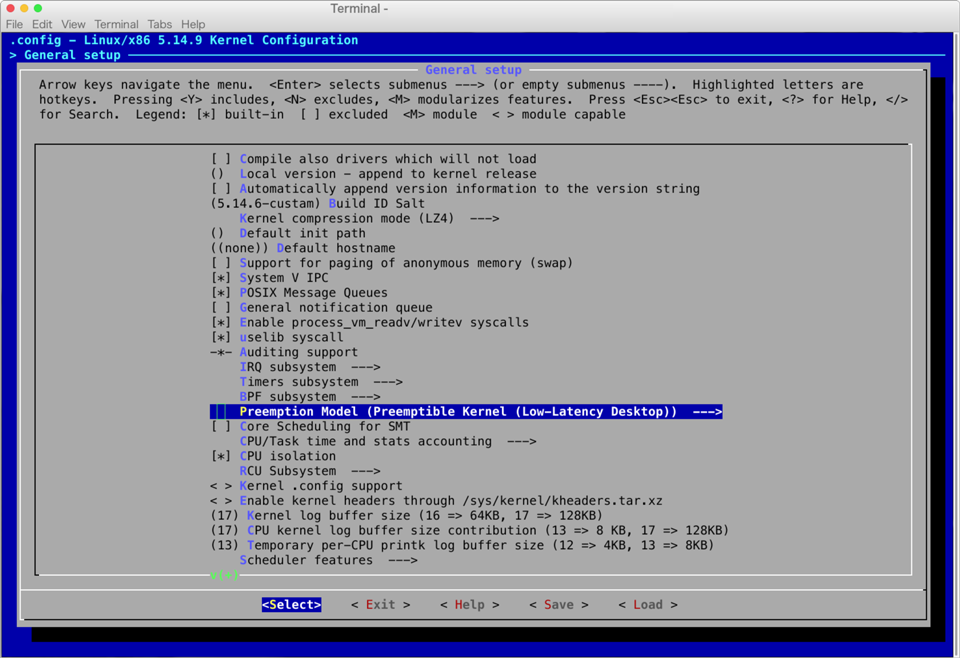Expand IRQ subsystem submenu
This screenshot has width=960, height=658.
coord(310,367)
